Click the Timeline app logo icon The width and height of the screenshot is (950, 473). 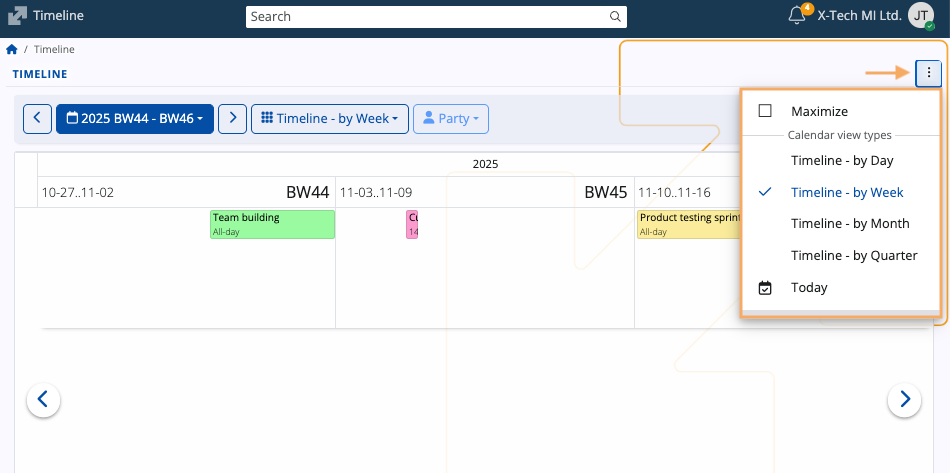[17, 16]
